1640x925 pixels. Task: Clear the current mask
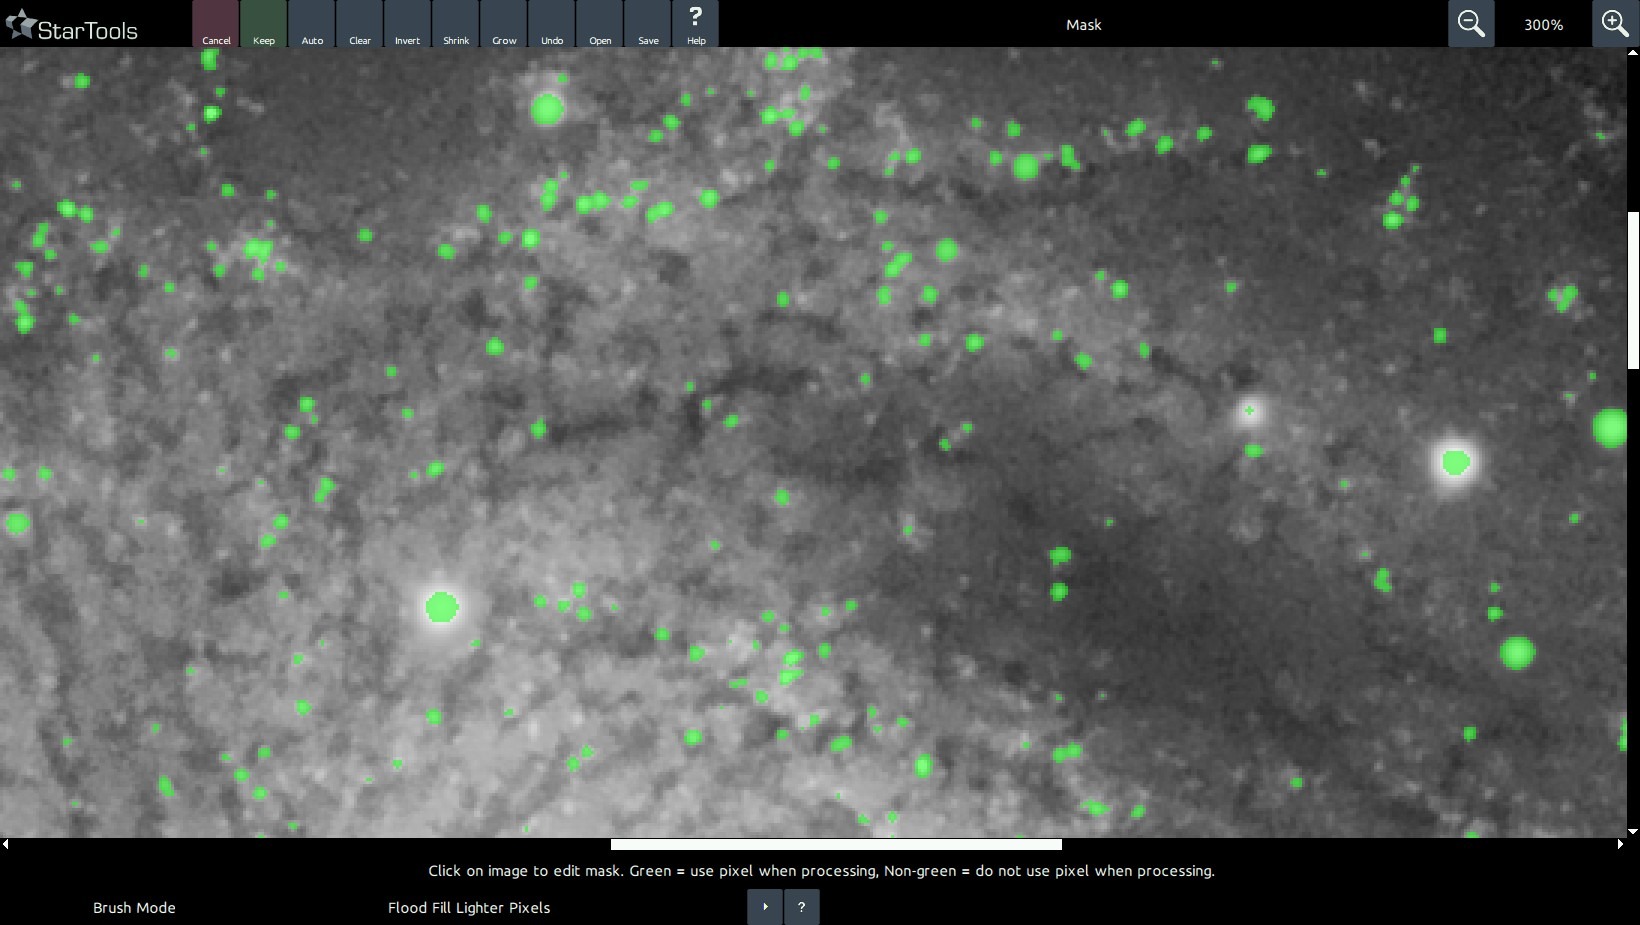coord(360,24)
